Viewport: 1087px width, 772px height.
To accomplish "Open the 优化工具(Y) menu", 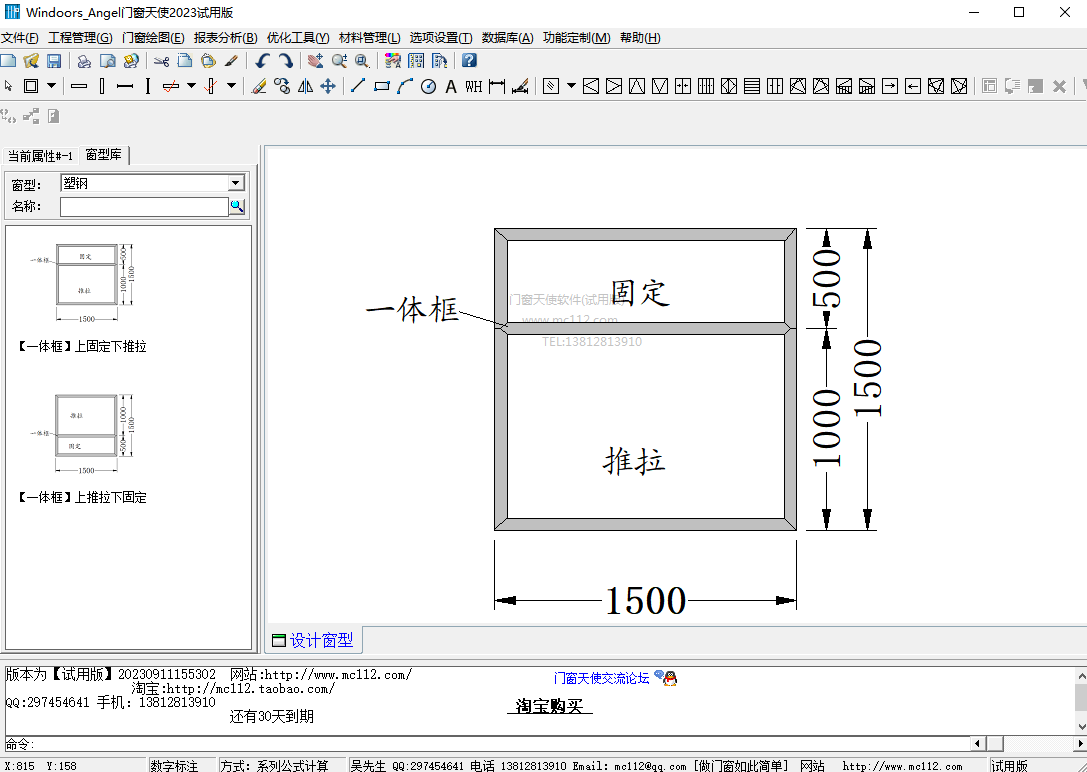I will pos(298,38).
